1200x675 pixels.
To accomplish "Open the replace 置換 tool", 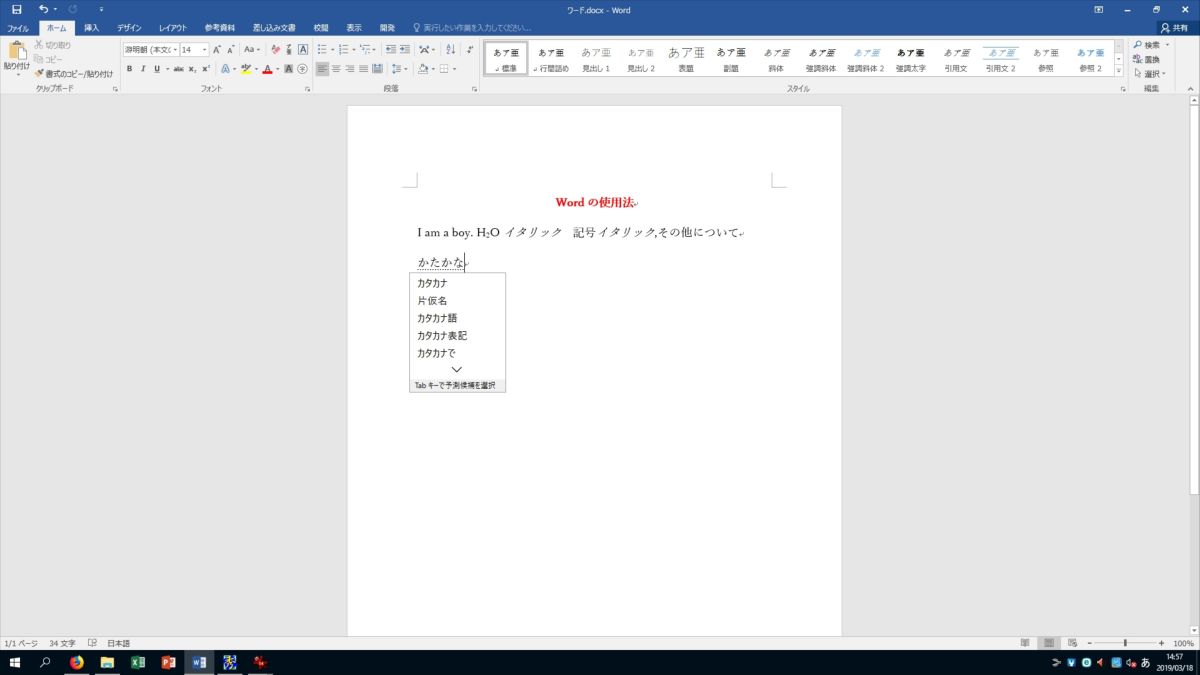I will 1147,59.
